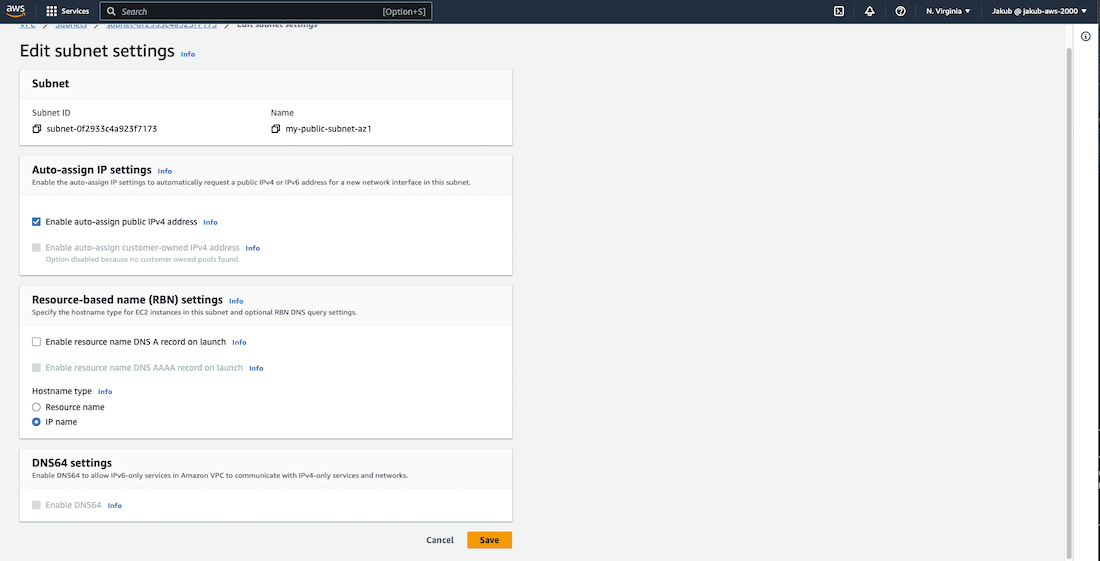Viewport: 1100px width, 561px height.
Task: Open Info link beside Hostname type
Action: coord(105,392)
